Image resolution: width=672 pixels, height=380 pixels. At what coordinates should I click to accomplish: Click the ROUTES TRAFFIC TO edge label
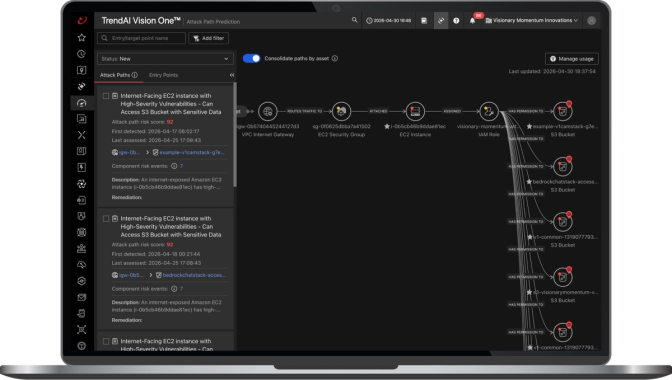tap(305, 111)
